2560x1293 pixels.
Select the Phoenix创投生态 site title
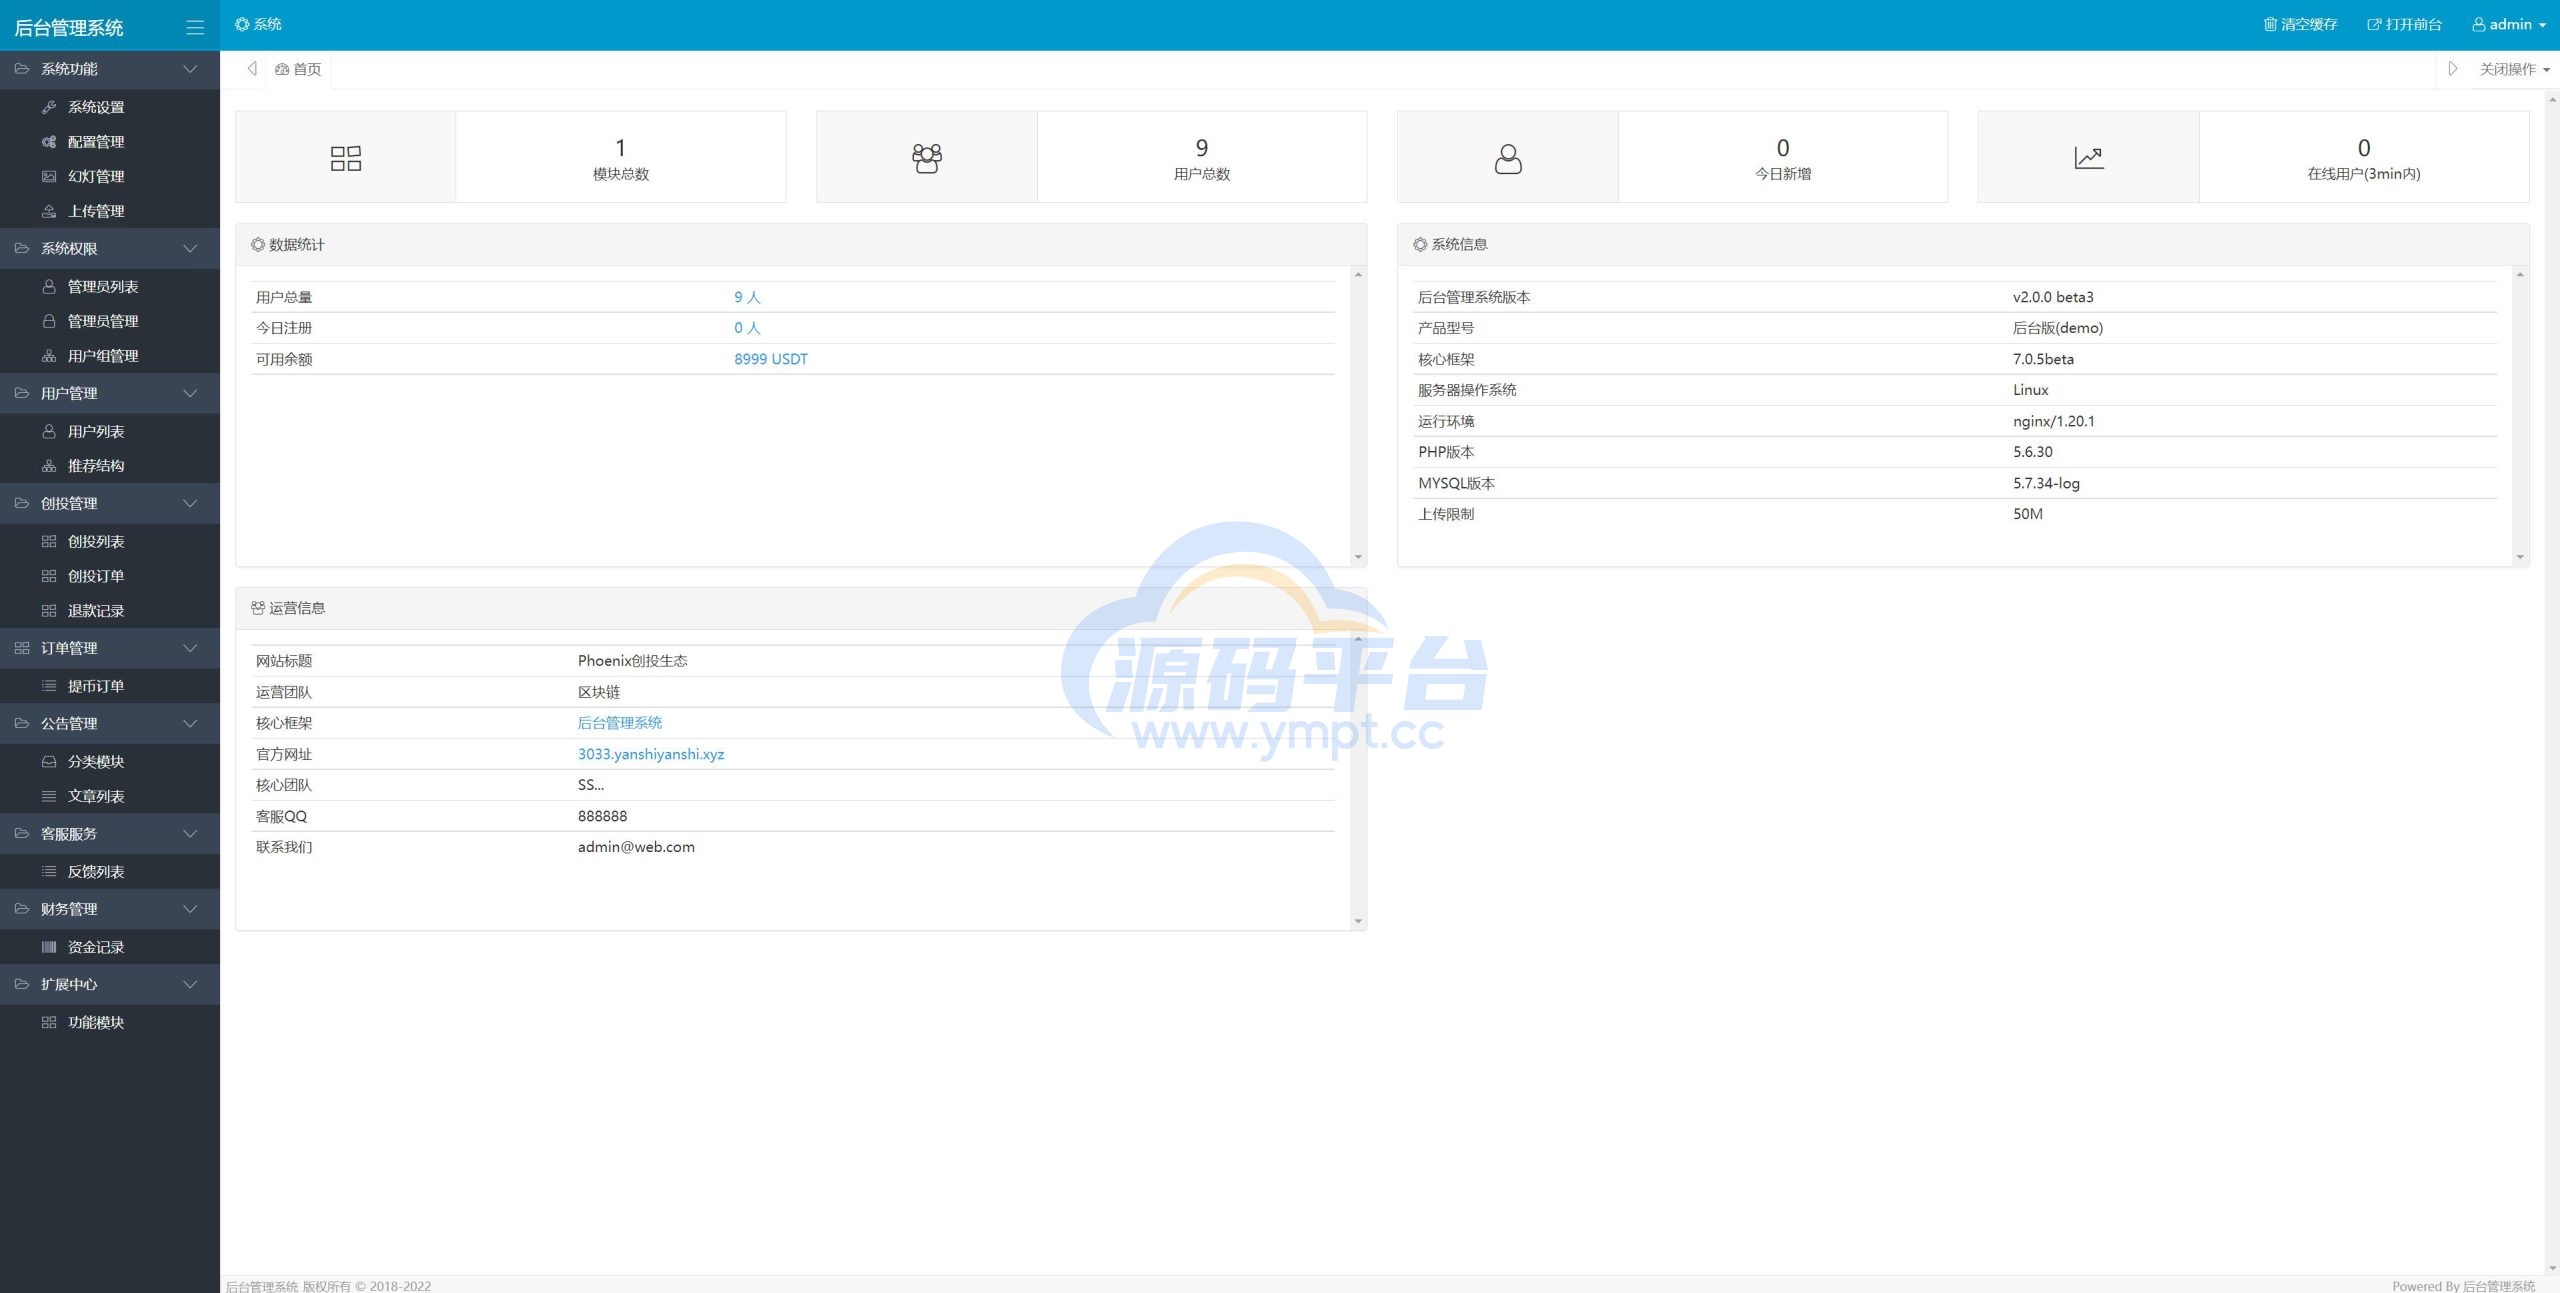click(x=632, y=661)
